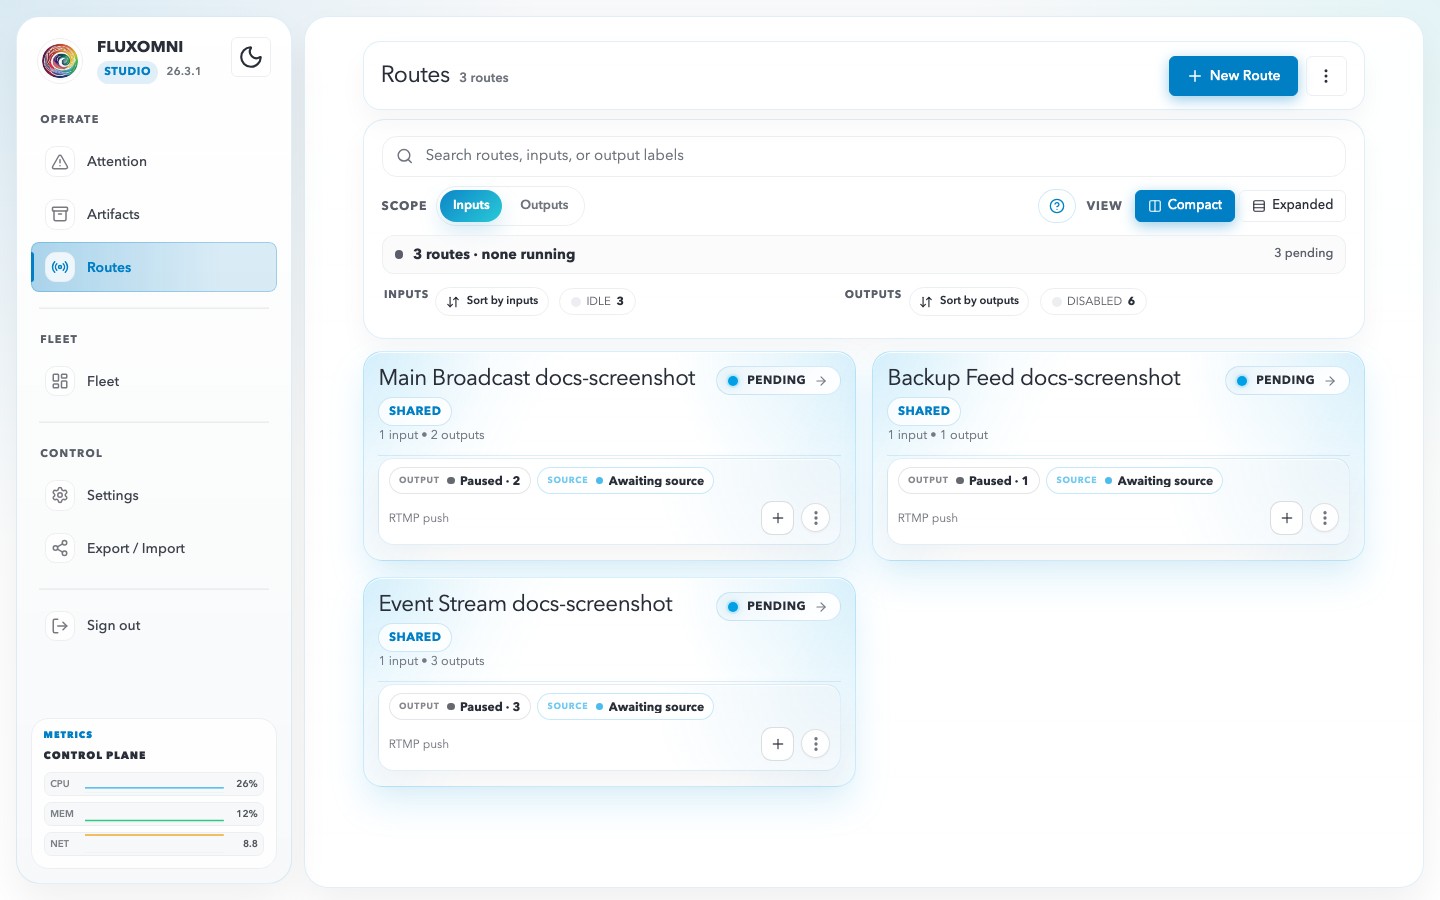This screenshot has width=1440, height=900.
Task: Click Backup Feed Awaiting source chip
Action: pyautogui.click(x=1134, y=481)
